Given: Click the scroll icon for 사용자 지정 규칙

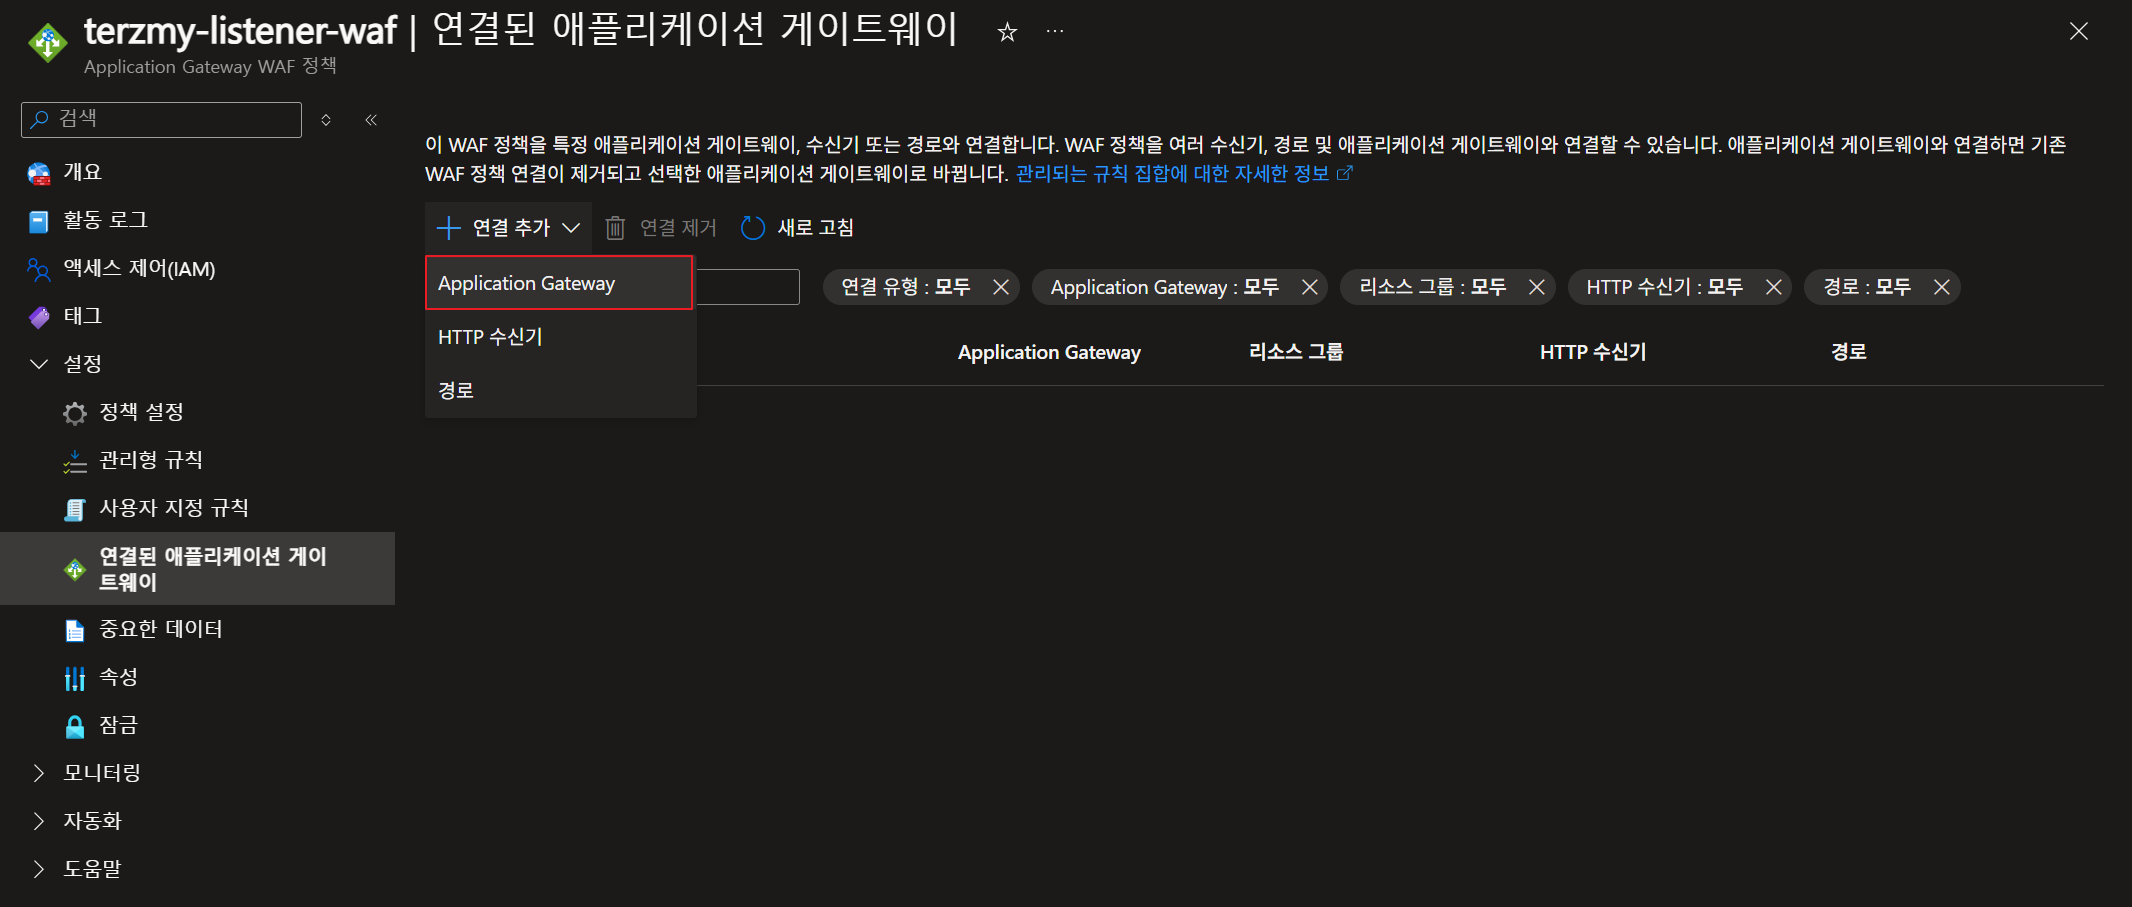Looking at the screenshot, I should click(x=75, y=509).
